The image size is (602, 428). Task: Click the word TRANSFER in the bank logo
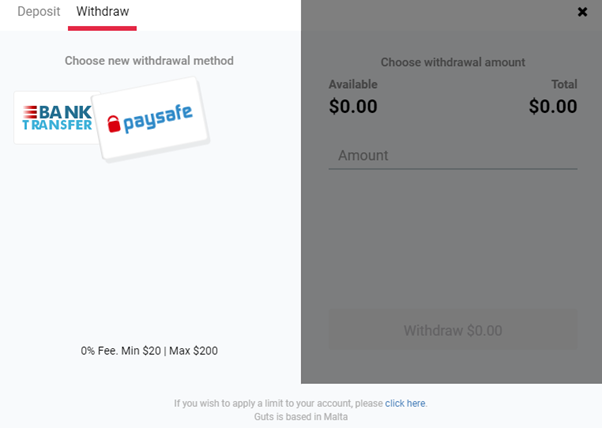point(57,125)
